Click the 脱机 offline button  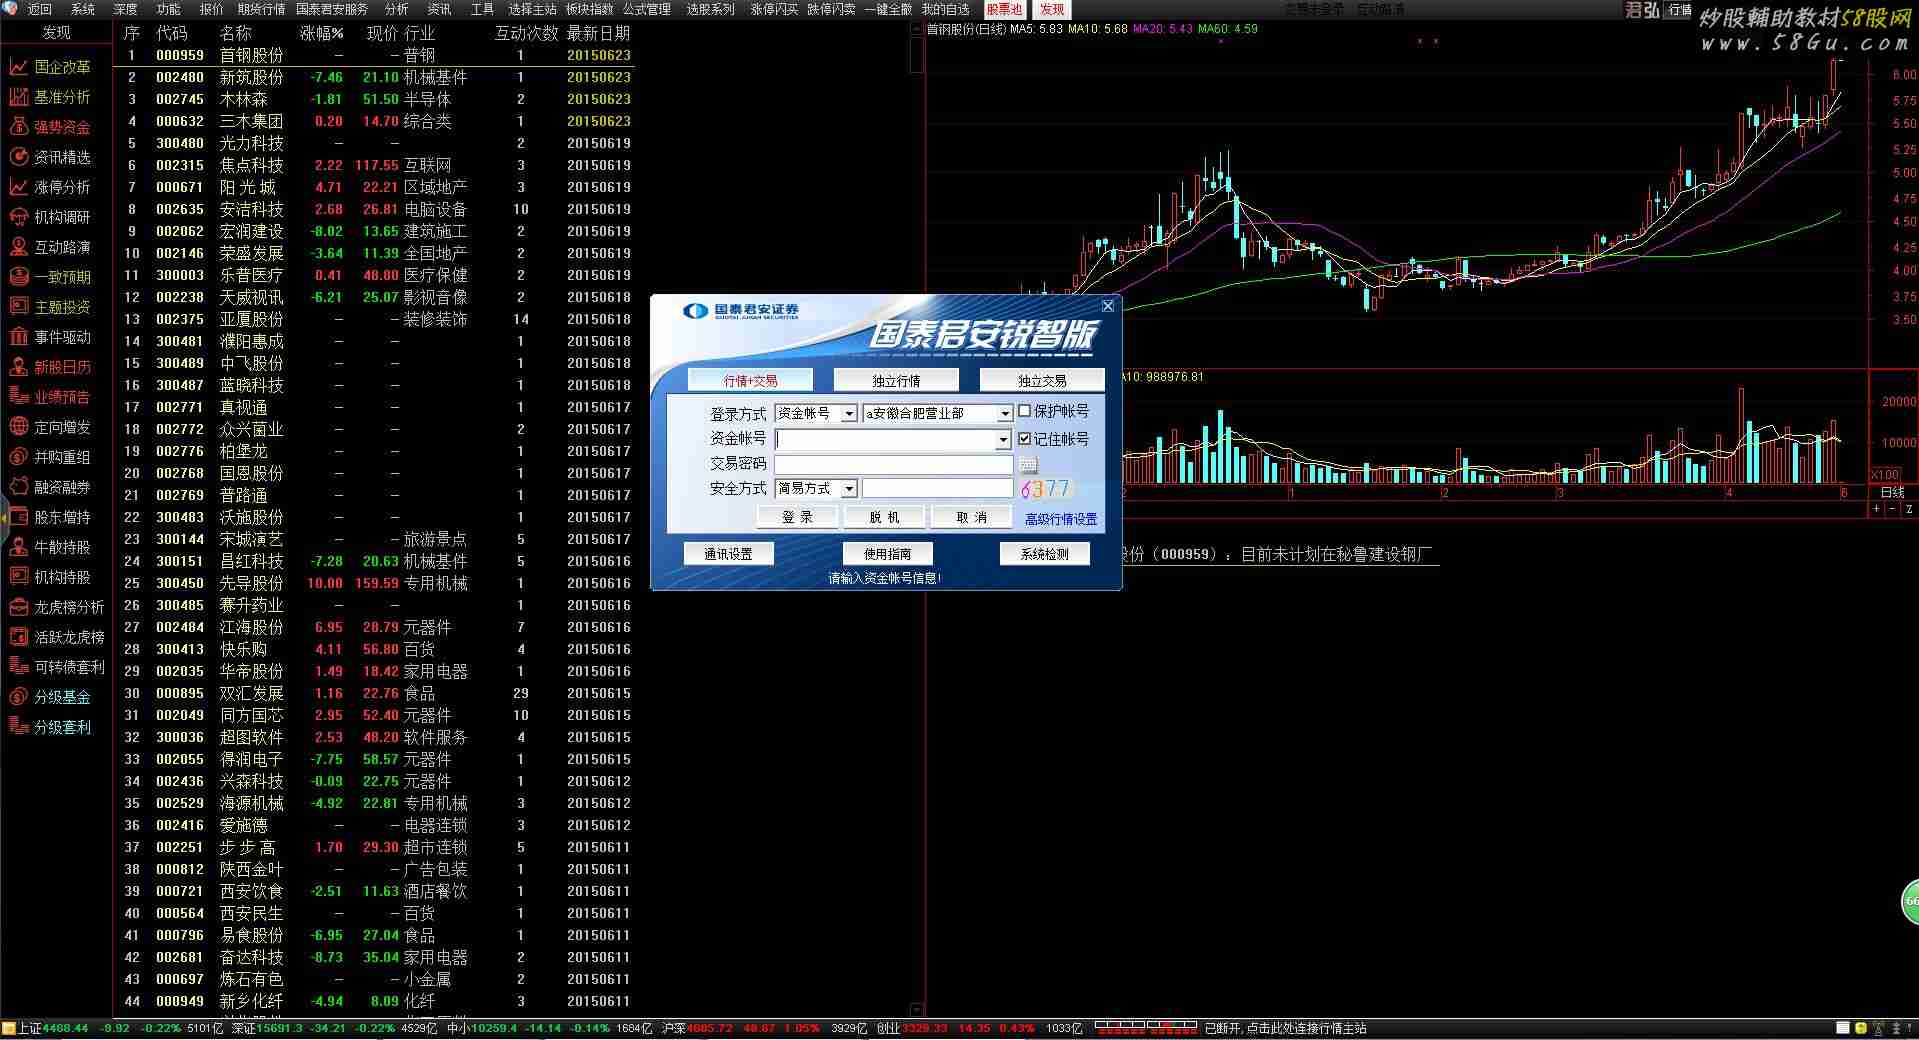coord(884,517)
